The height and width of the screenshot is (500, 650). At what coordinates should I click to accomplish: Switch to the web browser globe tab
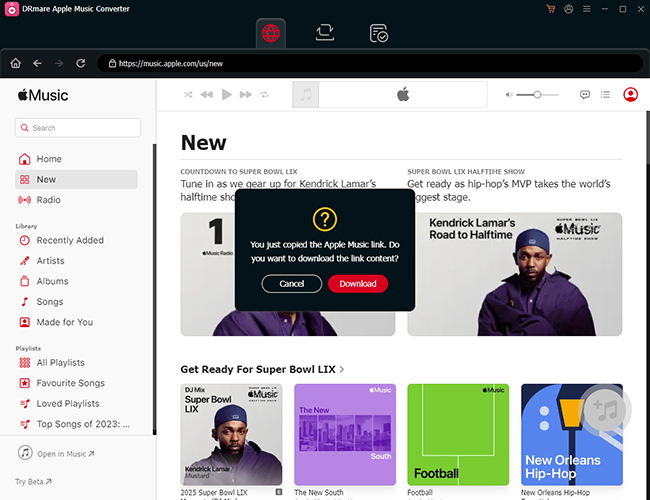271,33
